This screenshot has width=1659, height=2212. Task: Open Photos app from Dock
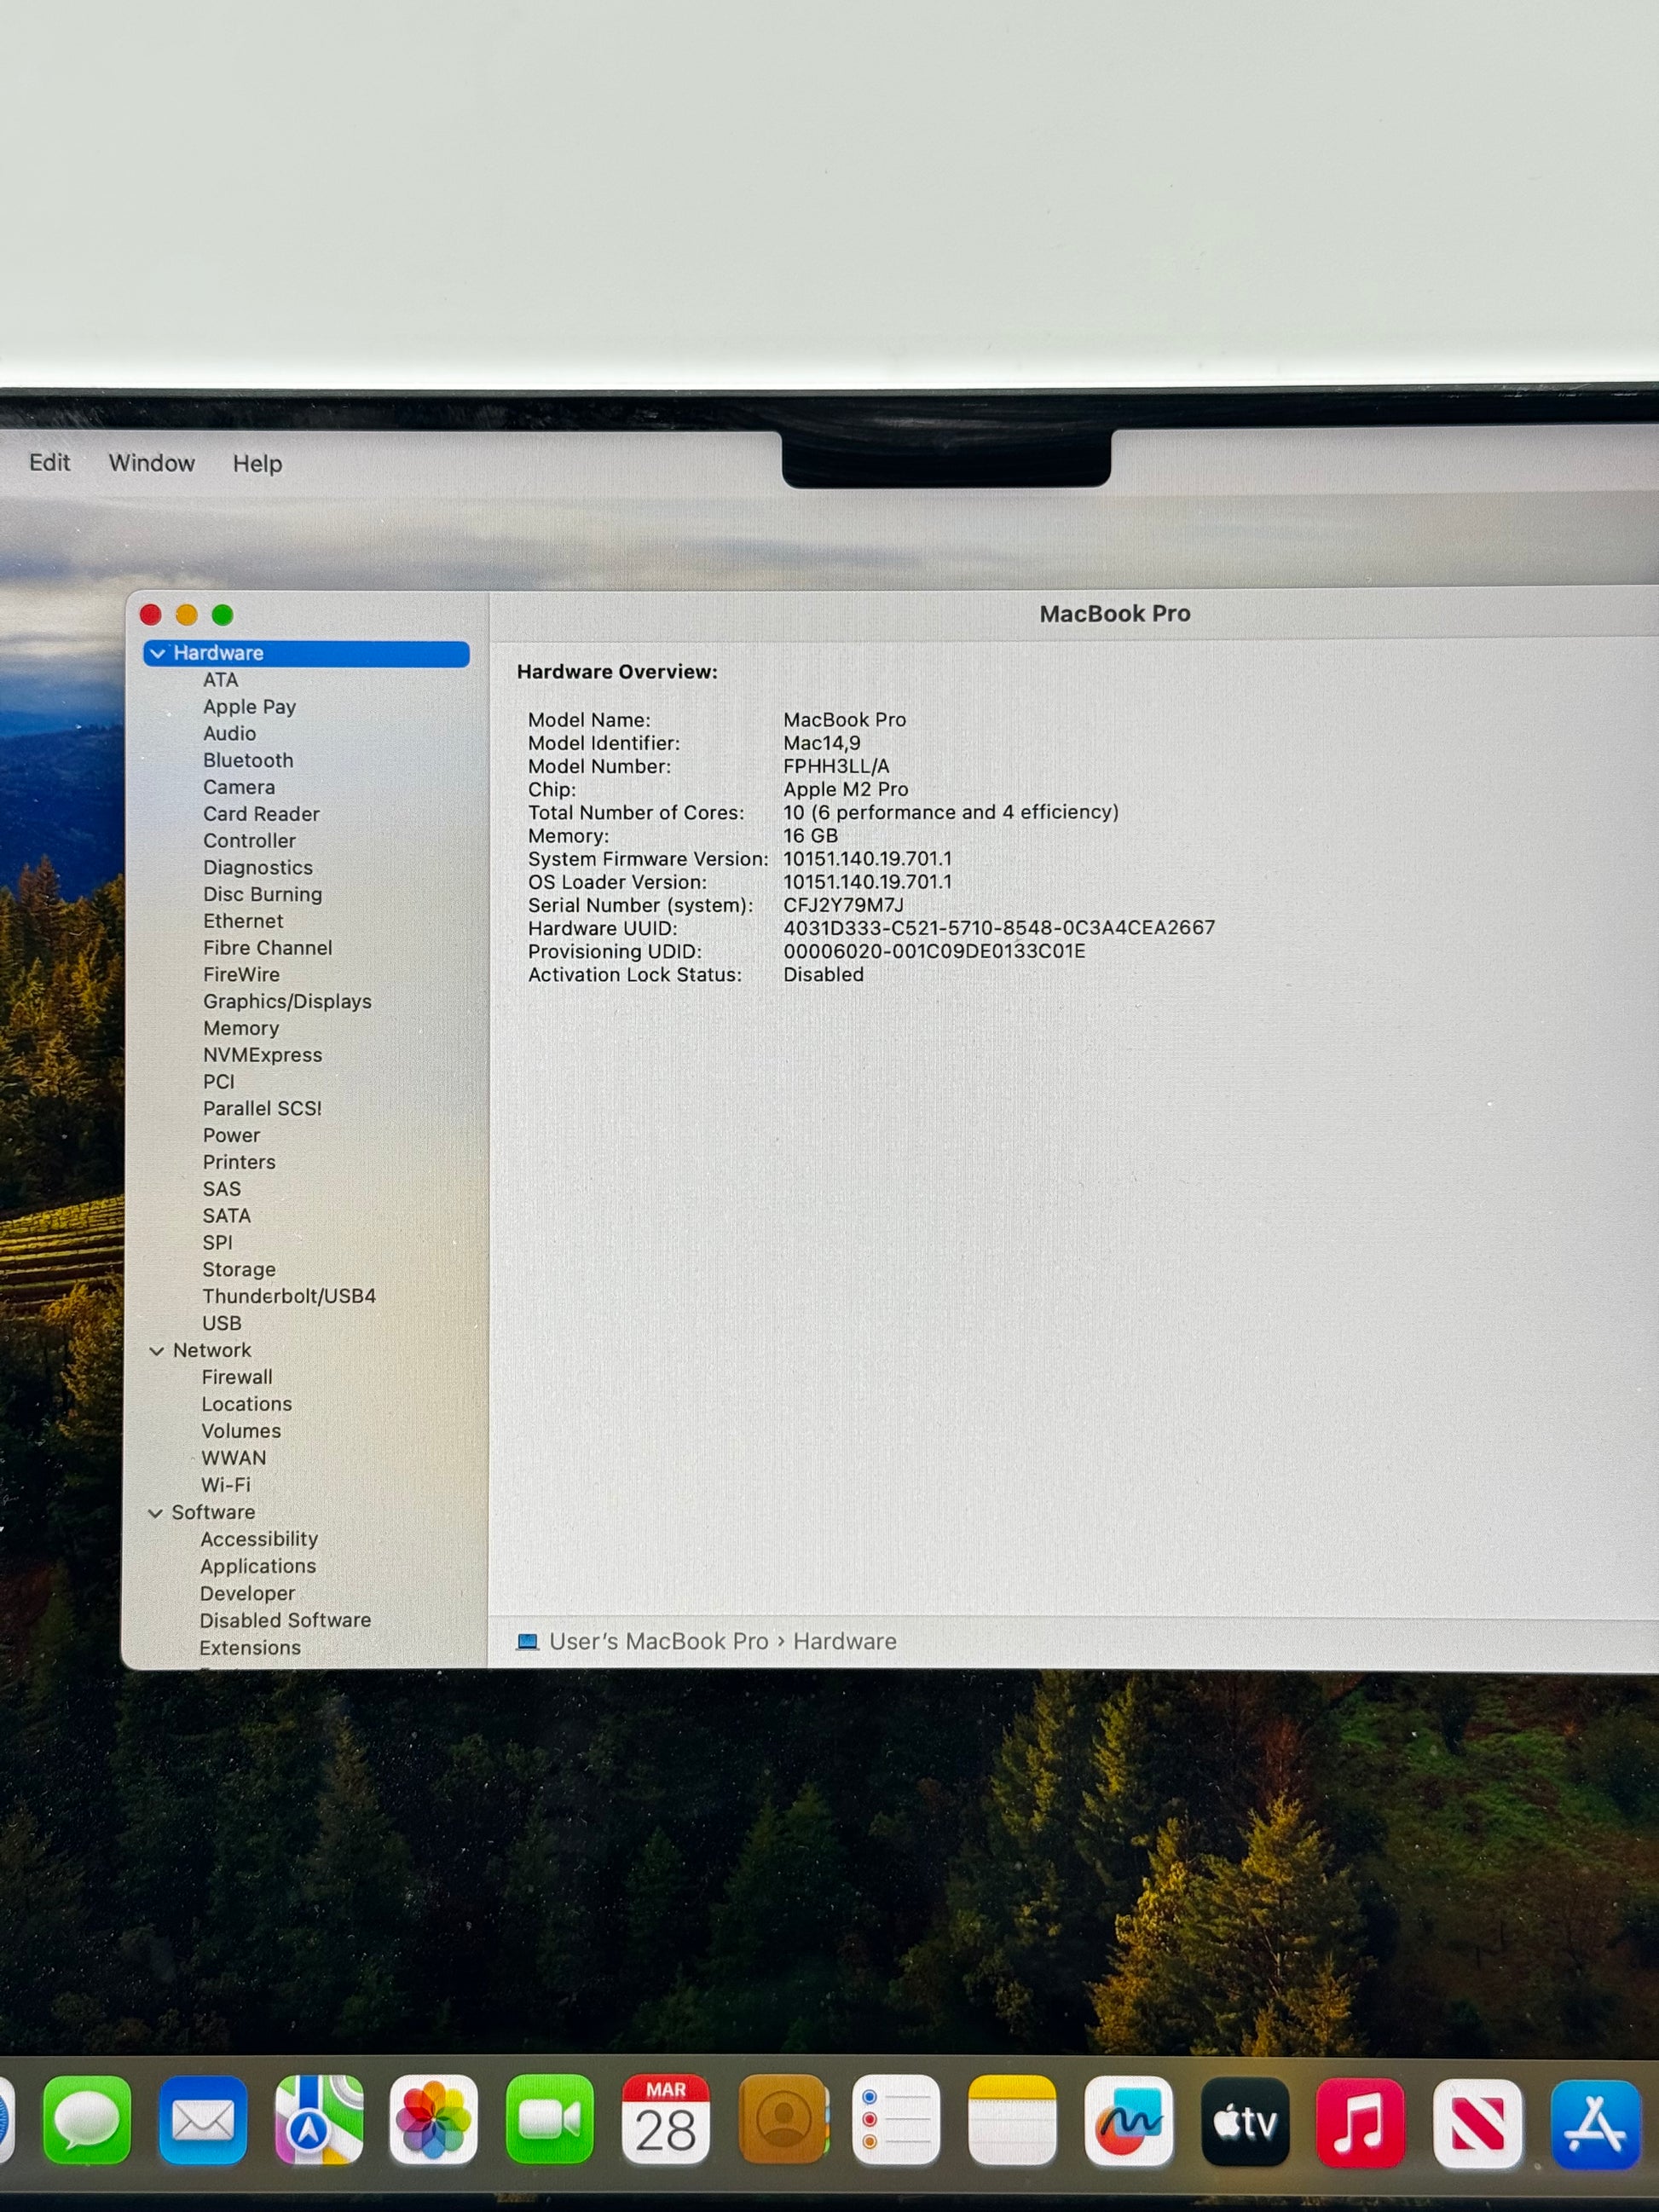(434, 2118)
